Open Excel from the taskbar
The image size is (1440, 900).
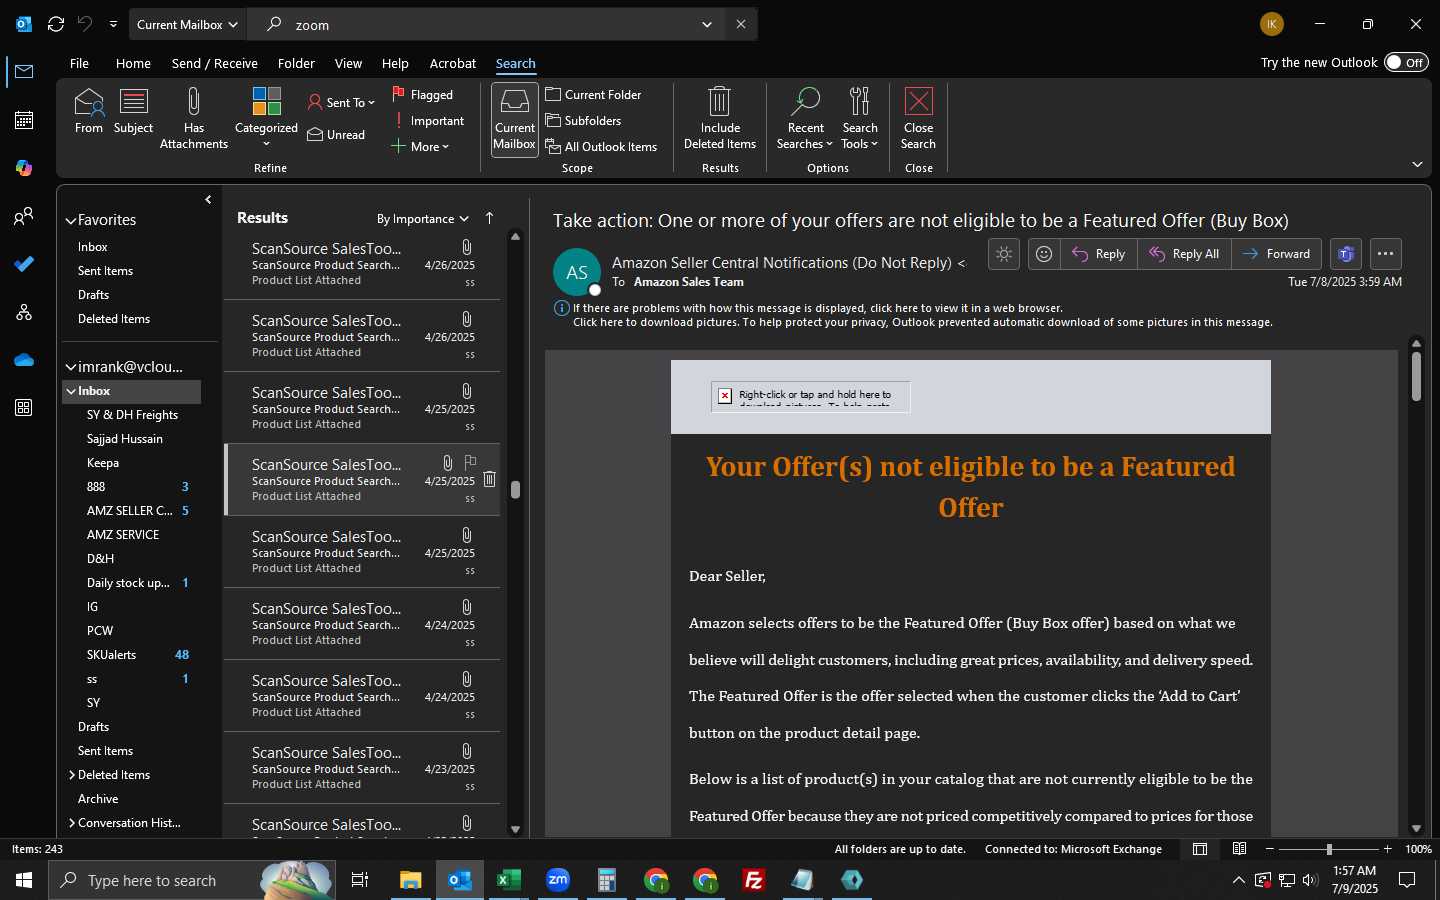pyautogui.click(x=509, y=880)
